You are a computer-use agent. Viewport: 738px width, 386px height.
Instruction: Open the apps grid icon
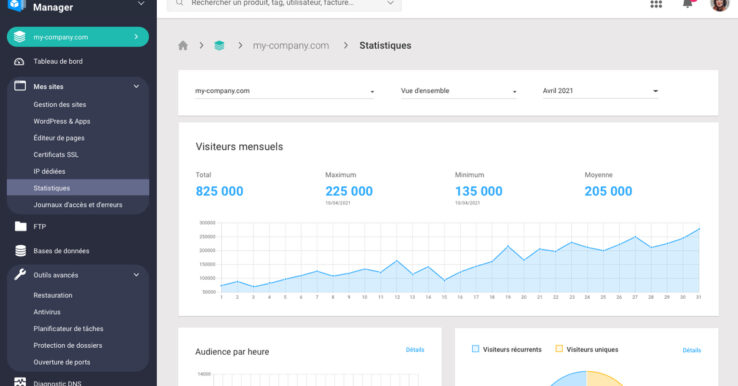[x=656, y=4]
